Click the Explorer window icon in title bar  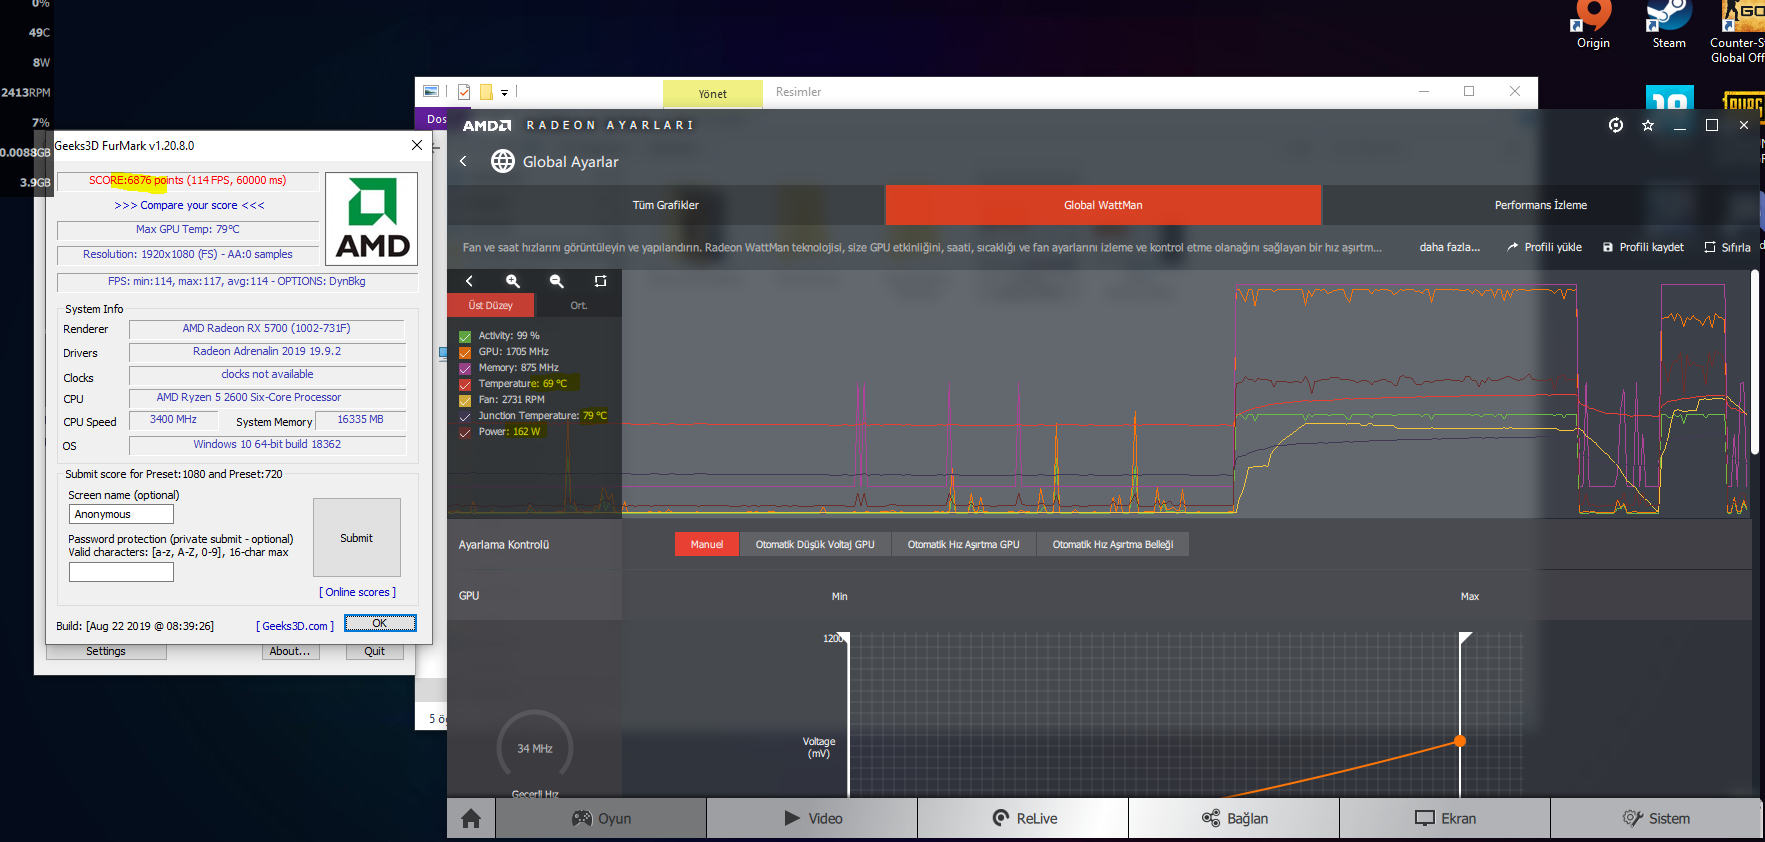[x=431, y=91]
